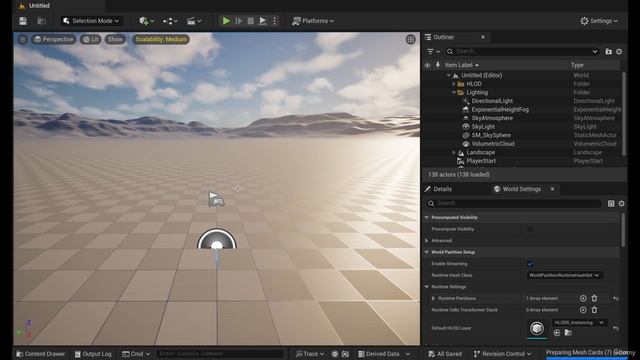Open the Derived Data status bar menu
The width and height of the screenshot is (640, 360).
point(384,354)
